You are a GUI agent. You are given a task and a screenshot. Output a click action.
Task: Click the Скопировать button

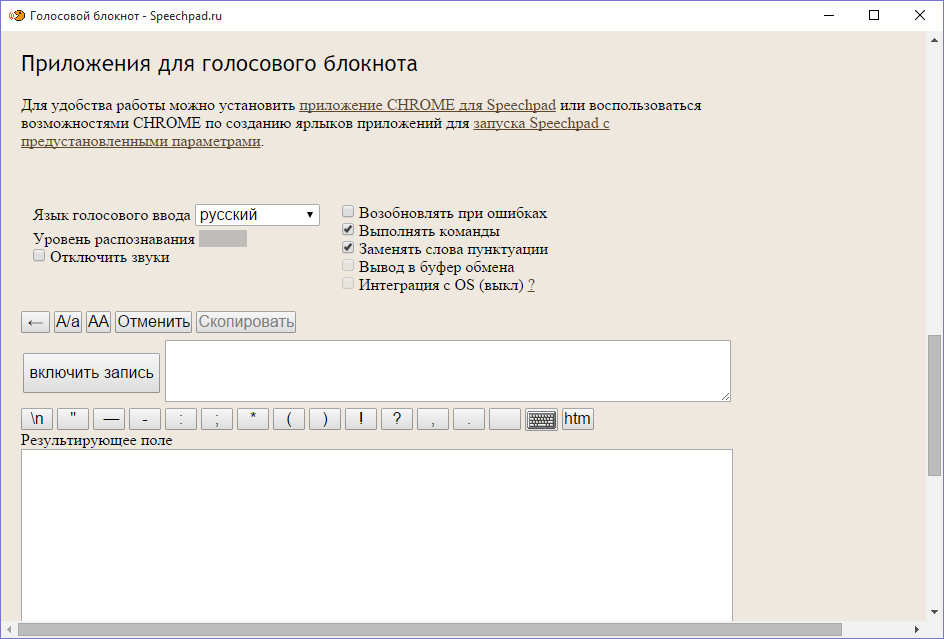point(246,322)
